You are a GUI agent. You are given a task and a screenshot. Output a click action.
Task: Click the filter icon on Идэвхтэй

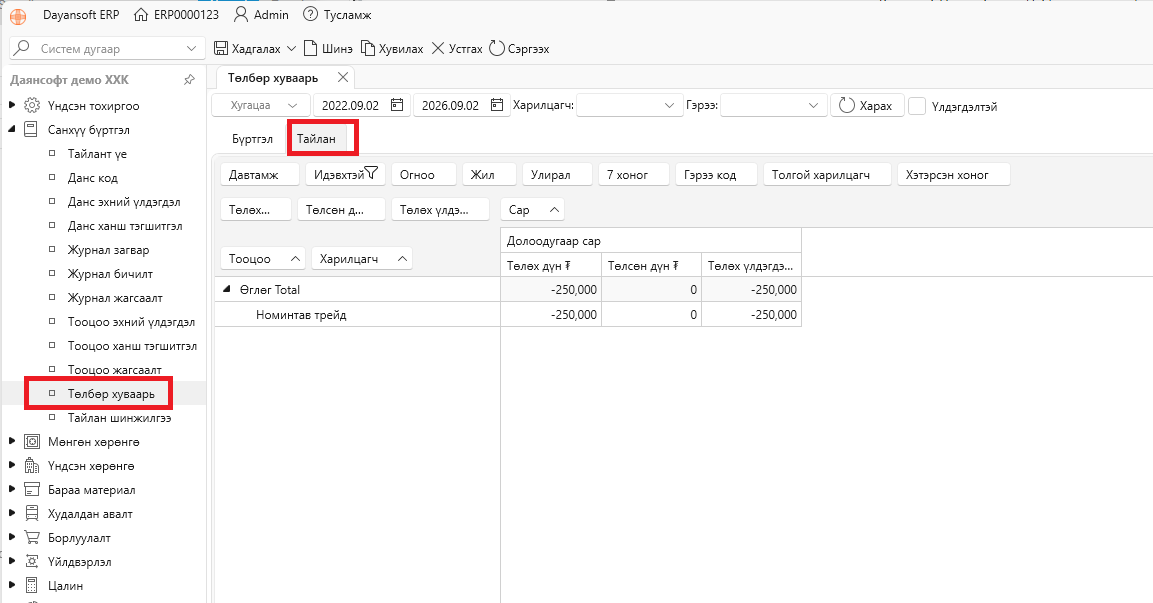pyautogui.click(x=371, y=174)
